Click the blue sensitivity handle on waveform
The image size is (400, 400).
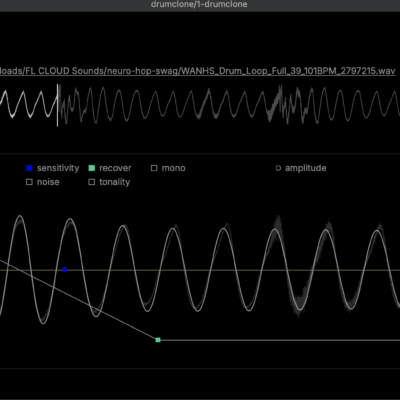point(65,270)
